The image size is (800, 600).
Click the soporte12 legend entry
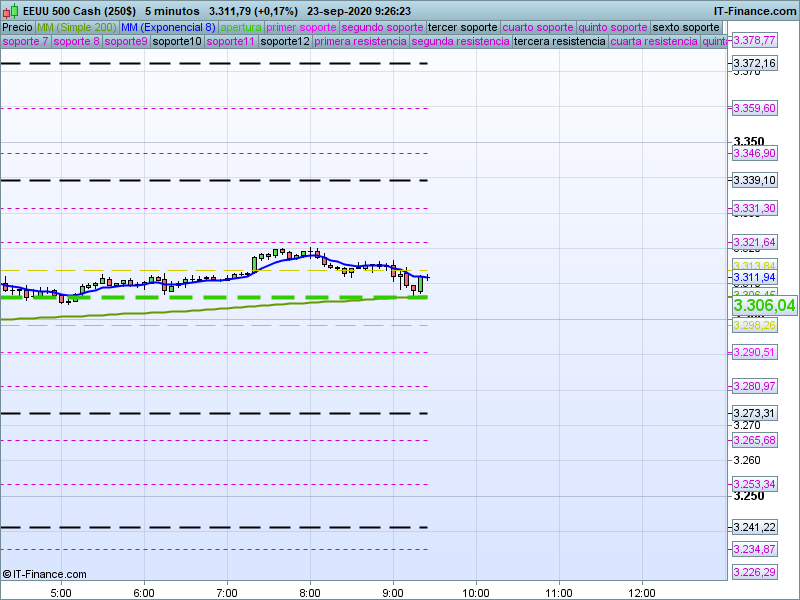[x=285, y=42]
